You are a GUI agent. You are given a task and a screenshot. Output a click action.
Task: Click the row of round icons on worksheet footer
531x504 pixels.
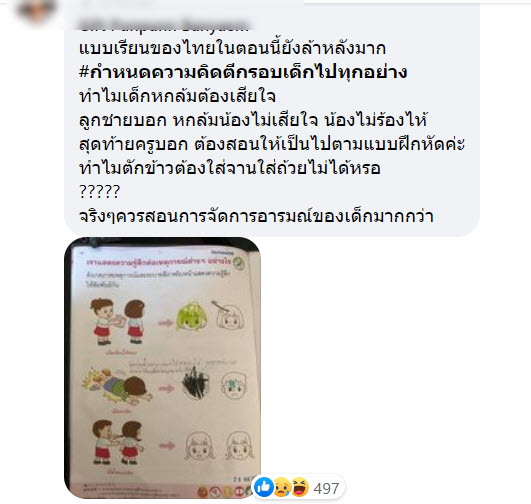226,491
